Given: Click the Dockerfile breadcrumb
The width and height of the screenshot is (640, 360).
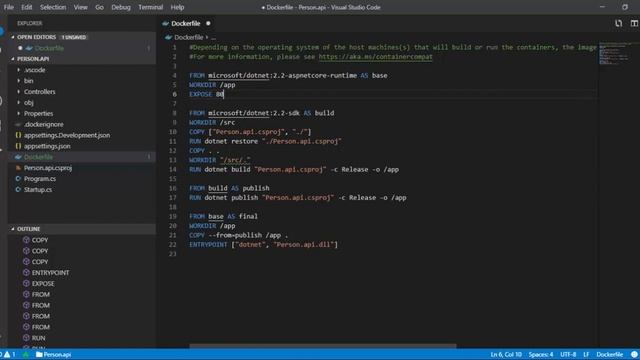Looking at the screenshot, I should pyautogui.click(x=189, y=37).
